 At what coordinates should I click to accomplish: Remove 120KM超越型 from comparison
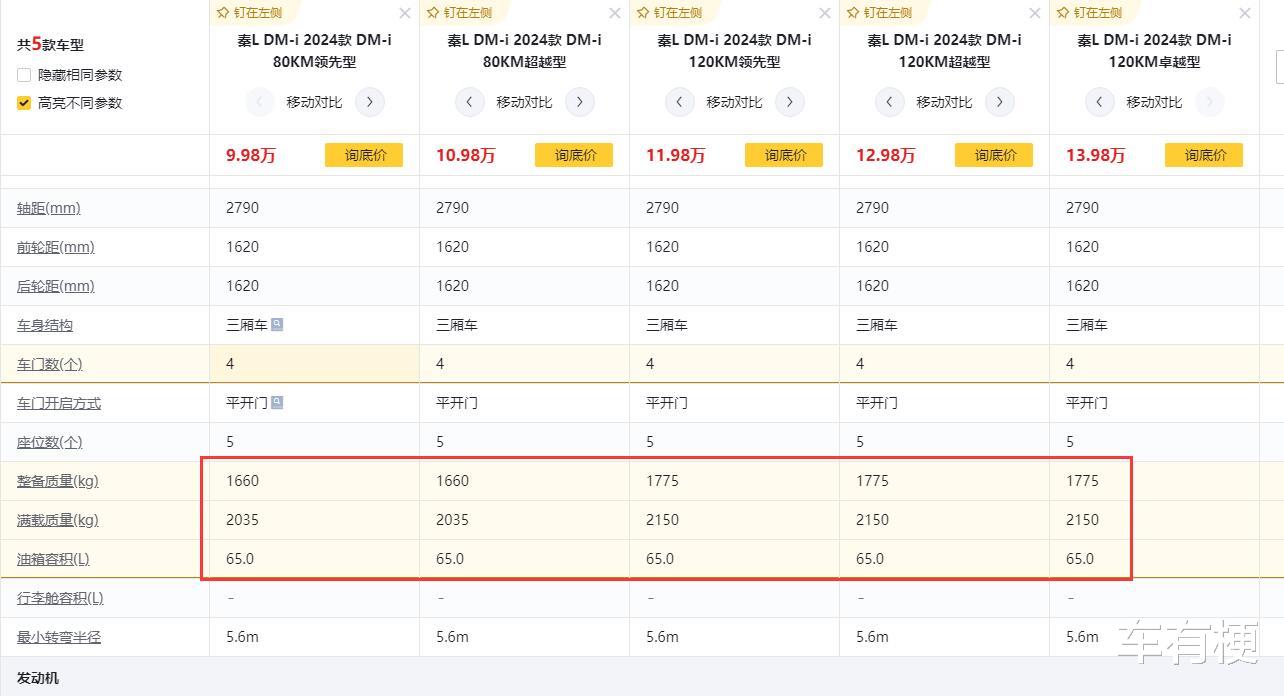[1034, 13]
